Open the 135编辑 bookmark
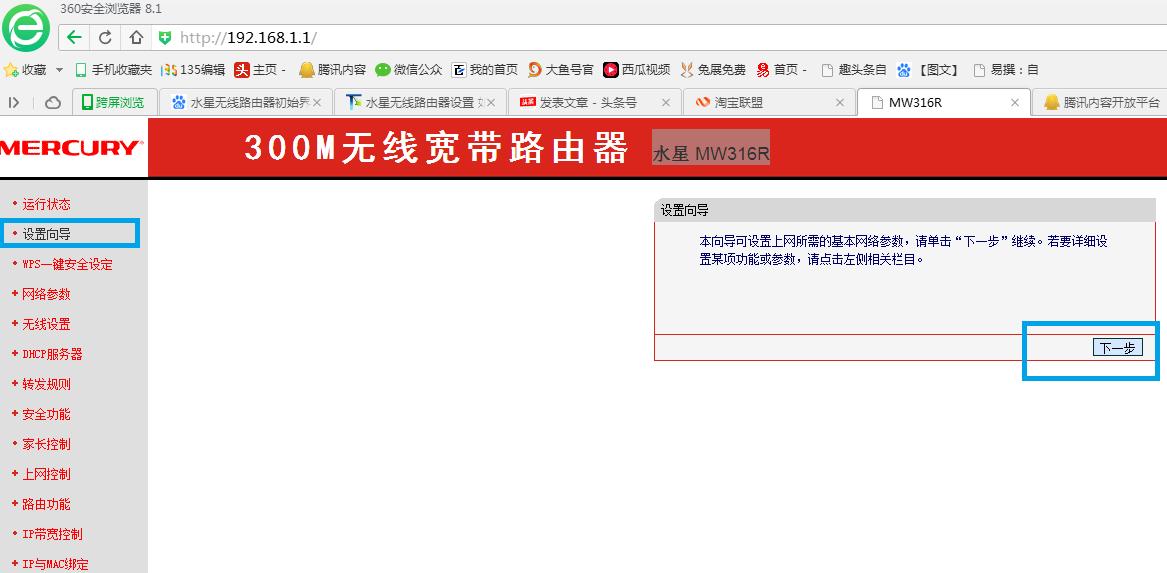 coord(194,70)
